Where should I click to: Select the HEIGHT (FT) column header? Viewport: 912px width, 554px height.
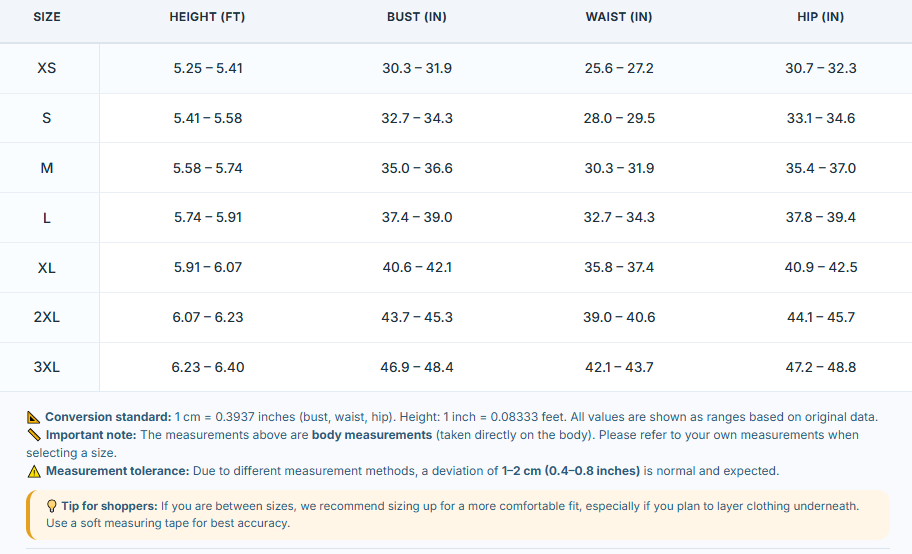pos(207,17)
